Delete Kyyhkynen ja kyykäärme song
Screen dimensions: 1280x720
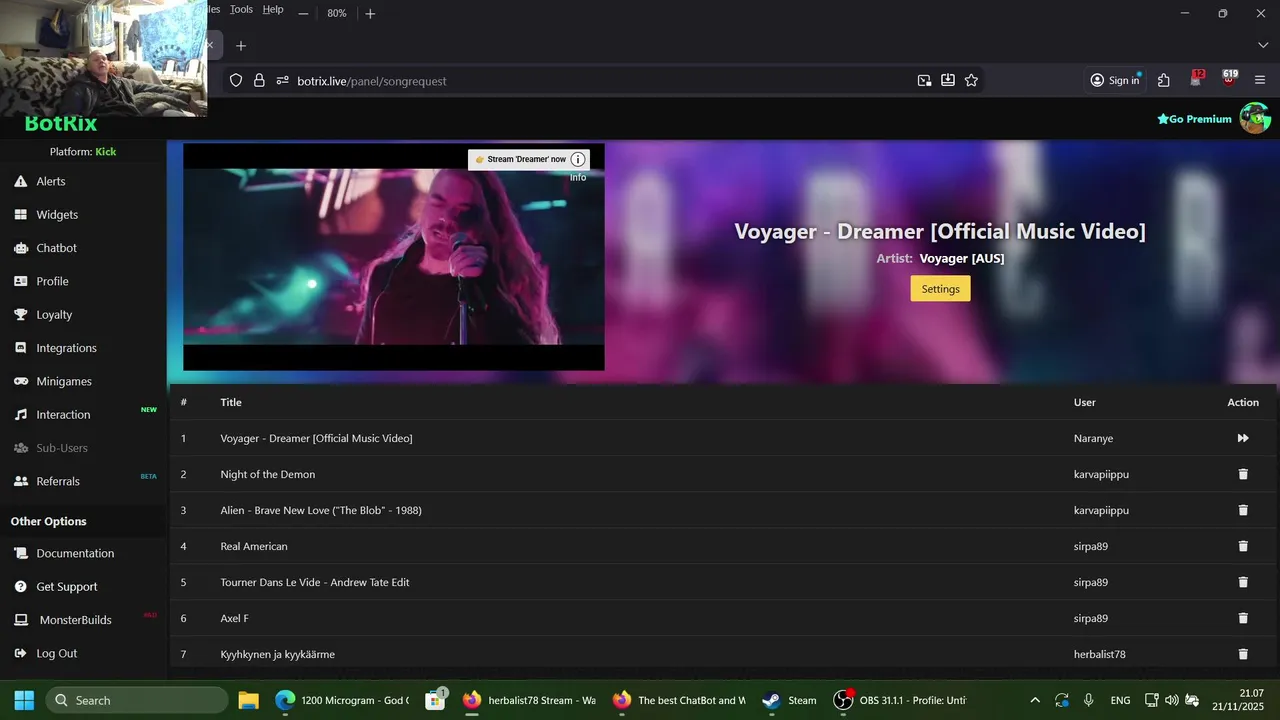click(1243, 654)
